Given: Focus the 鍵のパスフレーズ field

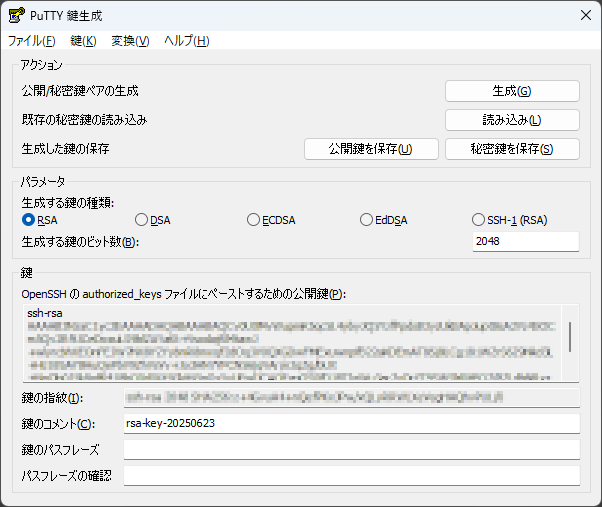Looking at the screenshot, I should (x=352, y=449).
